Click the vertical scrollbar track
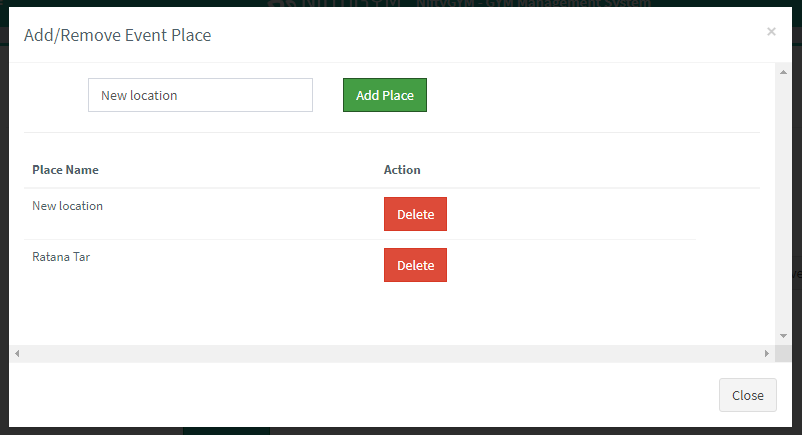802x435 pixels. (784, 200)
